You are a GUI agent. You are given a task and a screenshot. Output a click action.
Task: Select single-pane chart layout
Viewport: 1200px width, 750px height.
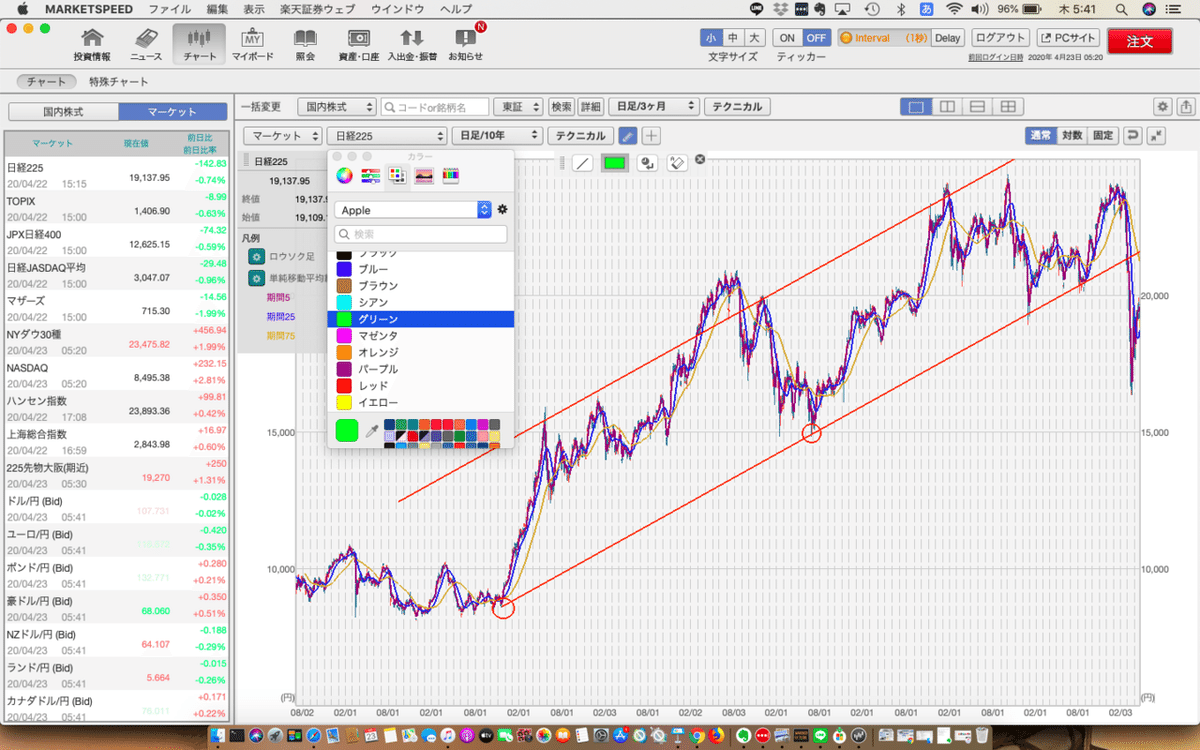(x=916, y=106)
